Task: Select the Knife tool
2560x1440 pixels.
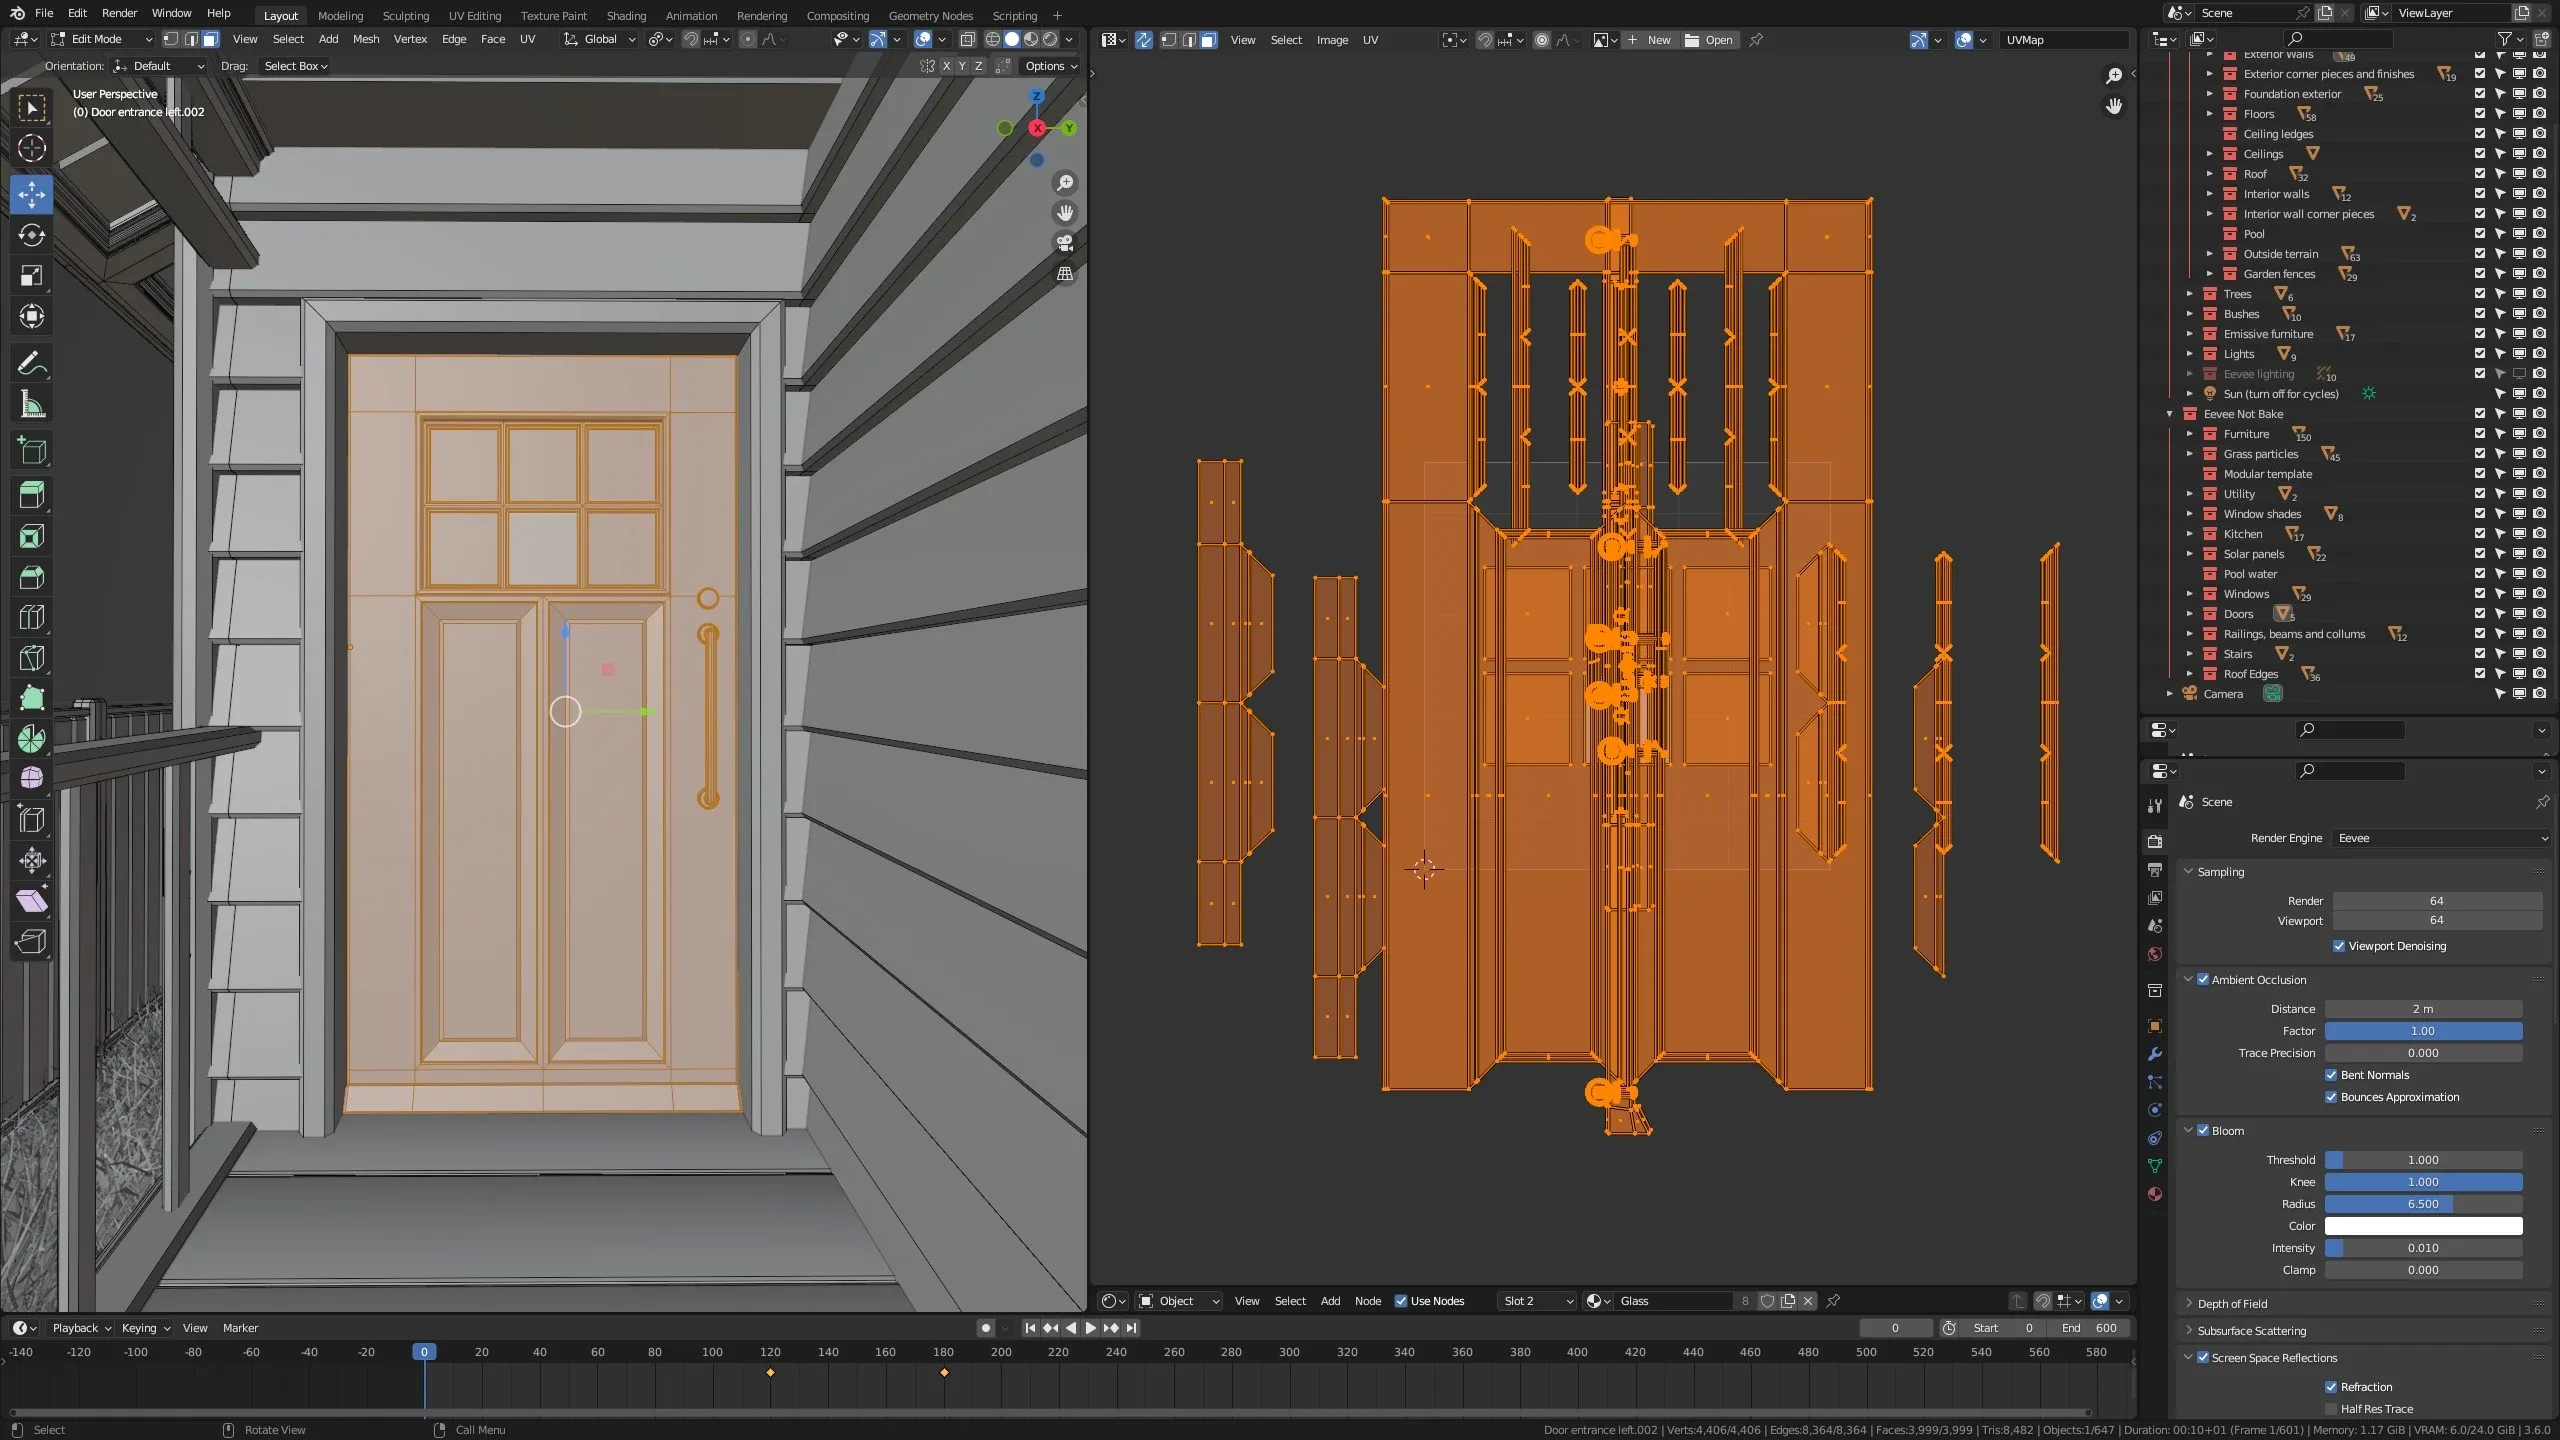Action: [x=31, y=657]
